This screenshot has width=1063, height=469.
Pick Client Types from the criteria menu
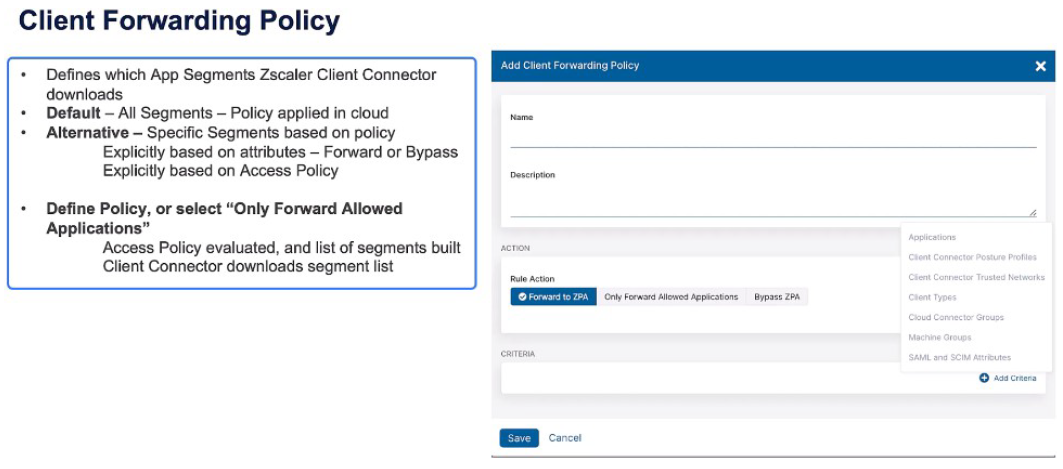(932, 297)
